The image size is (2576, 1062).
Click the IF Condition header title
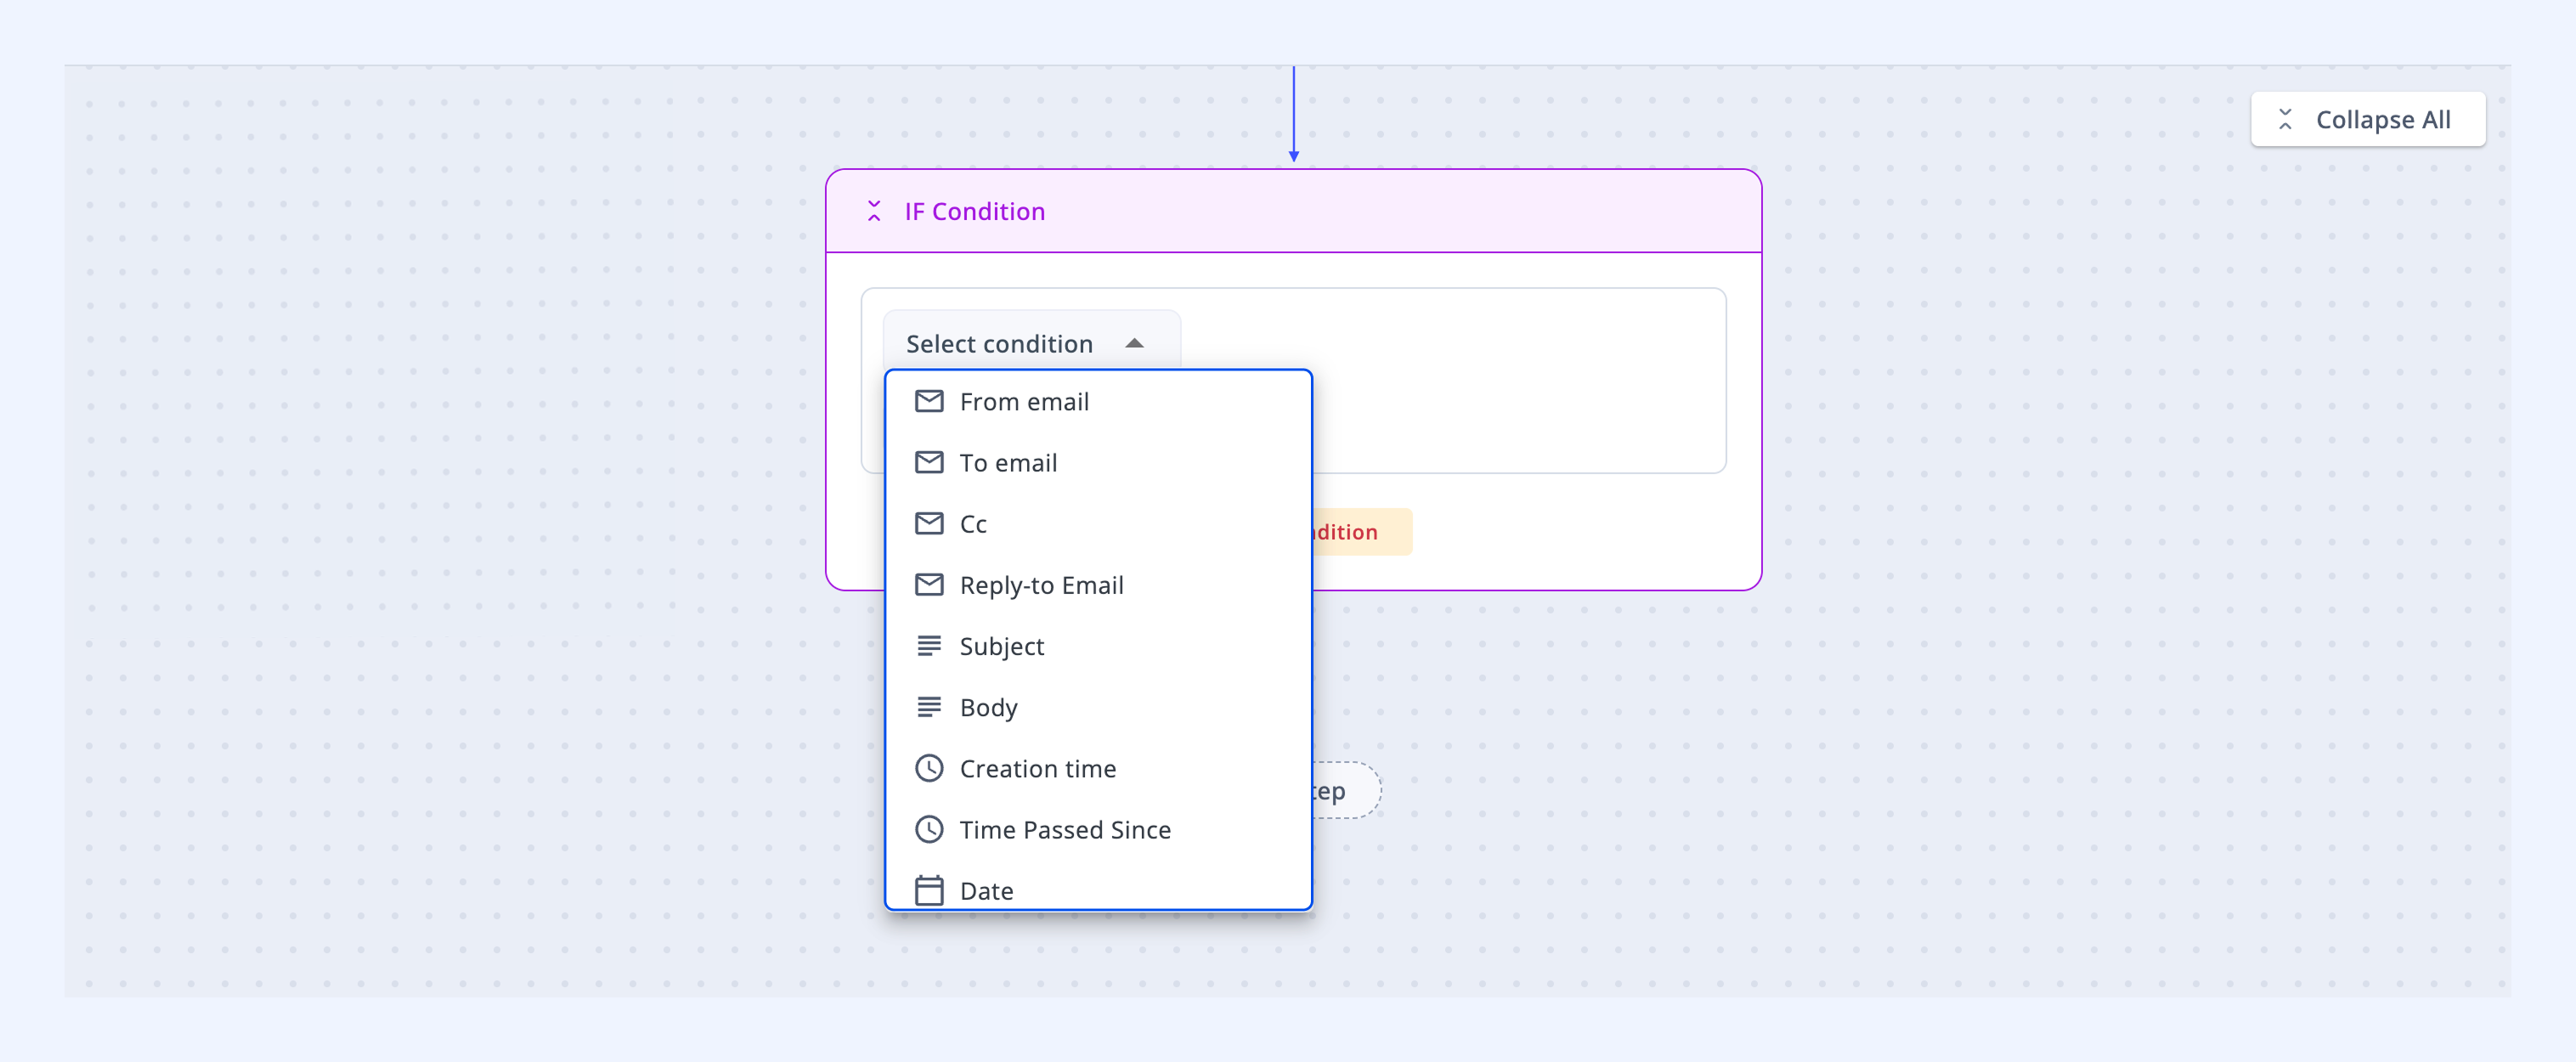point(974,211)
